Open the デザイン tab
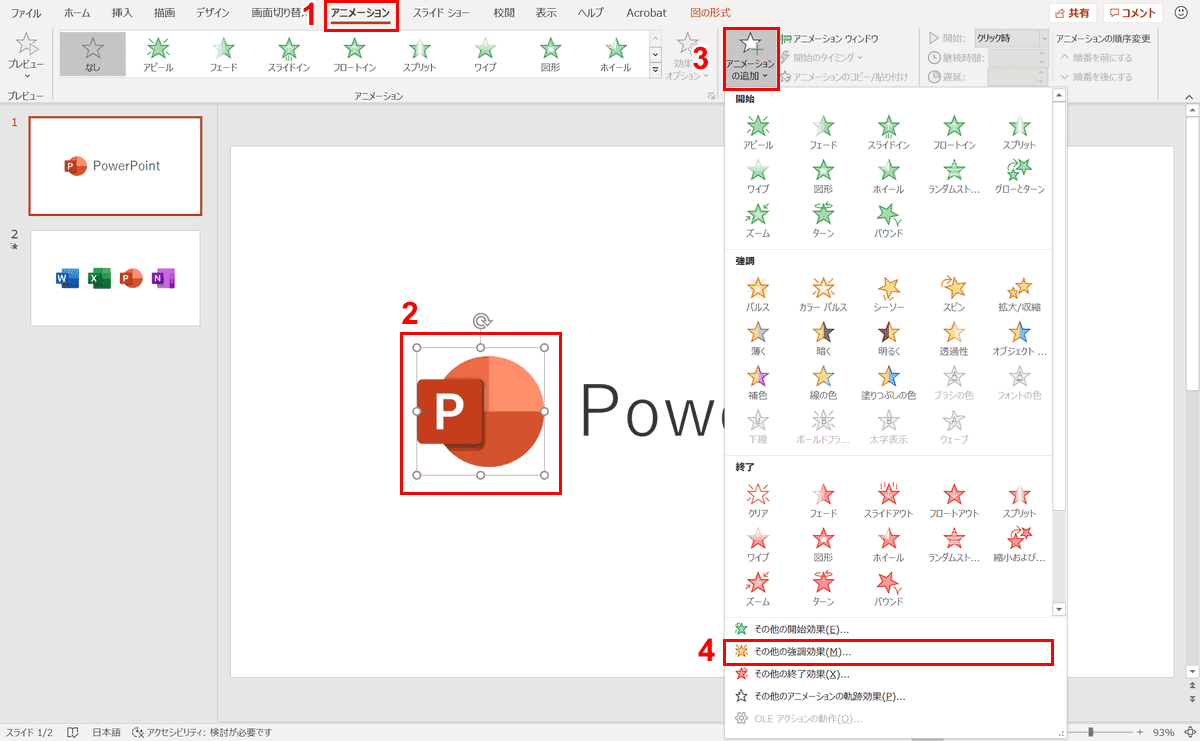This screenshot has width=1200, height=741. [x=212, y=14]
